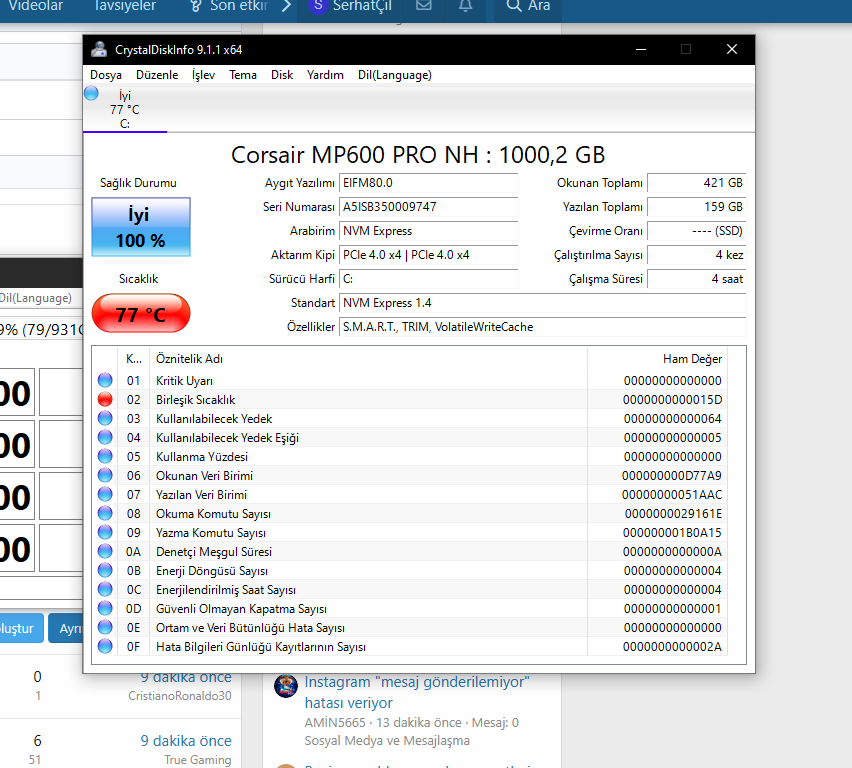Click raw value 000000000015D

click(672, 399)
